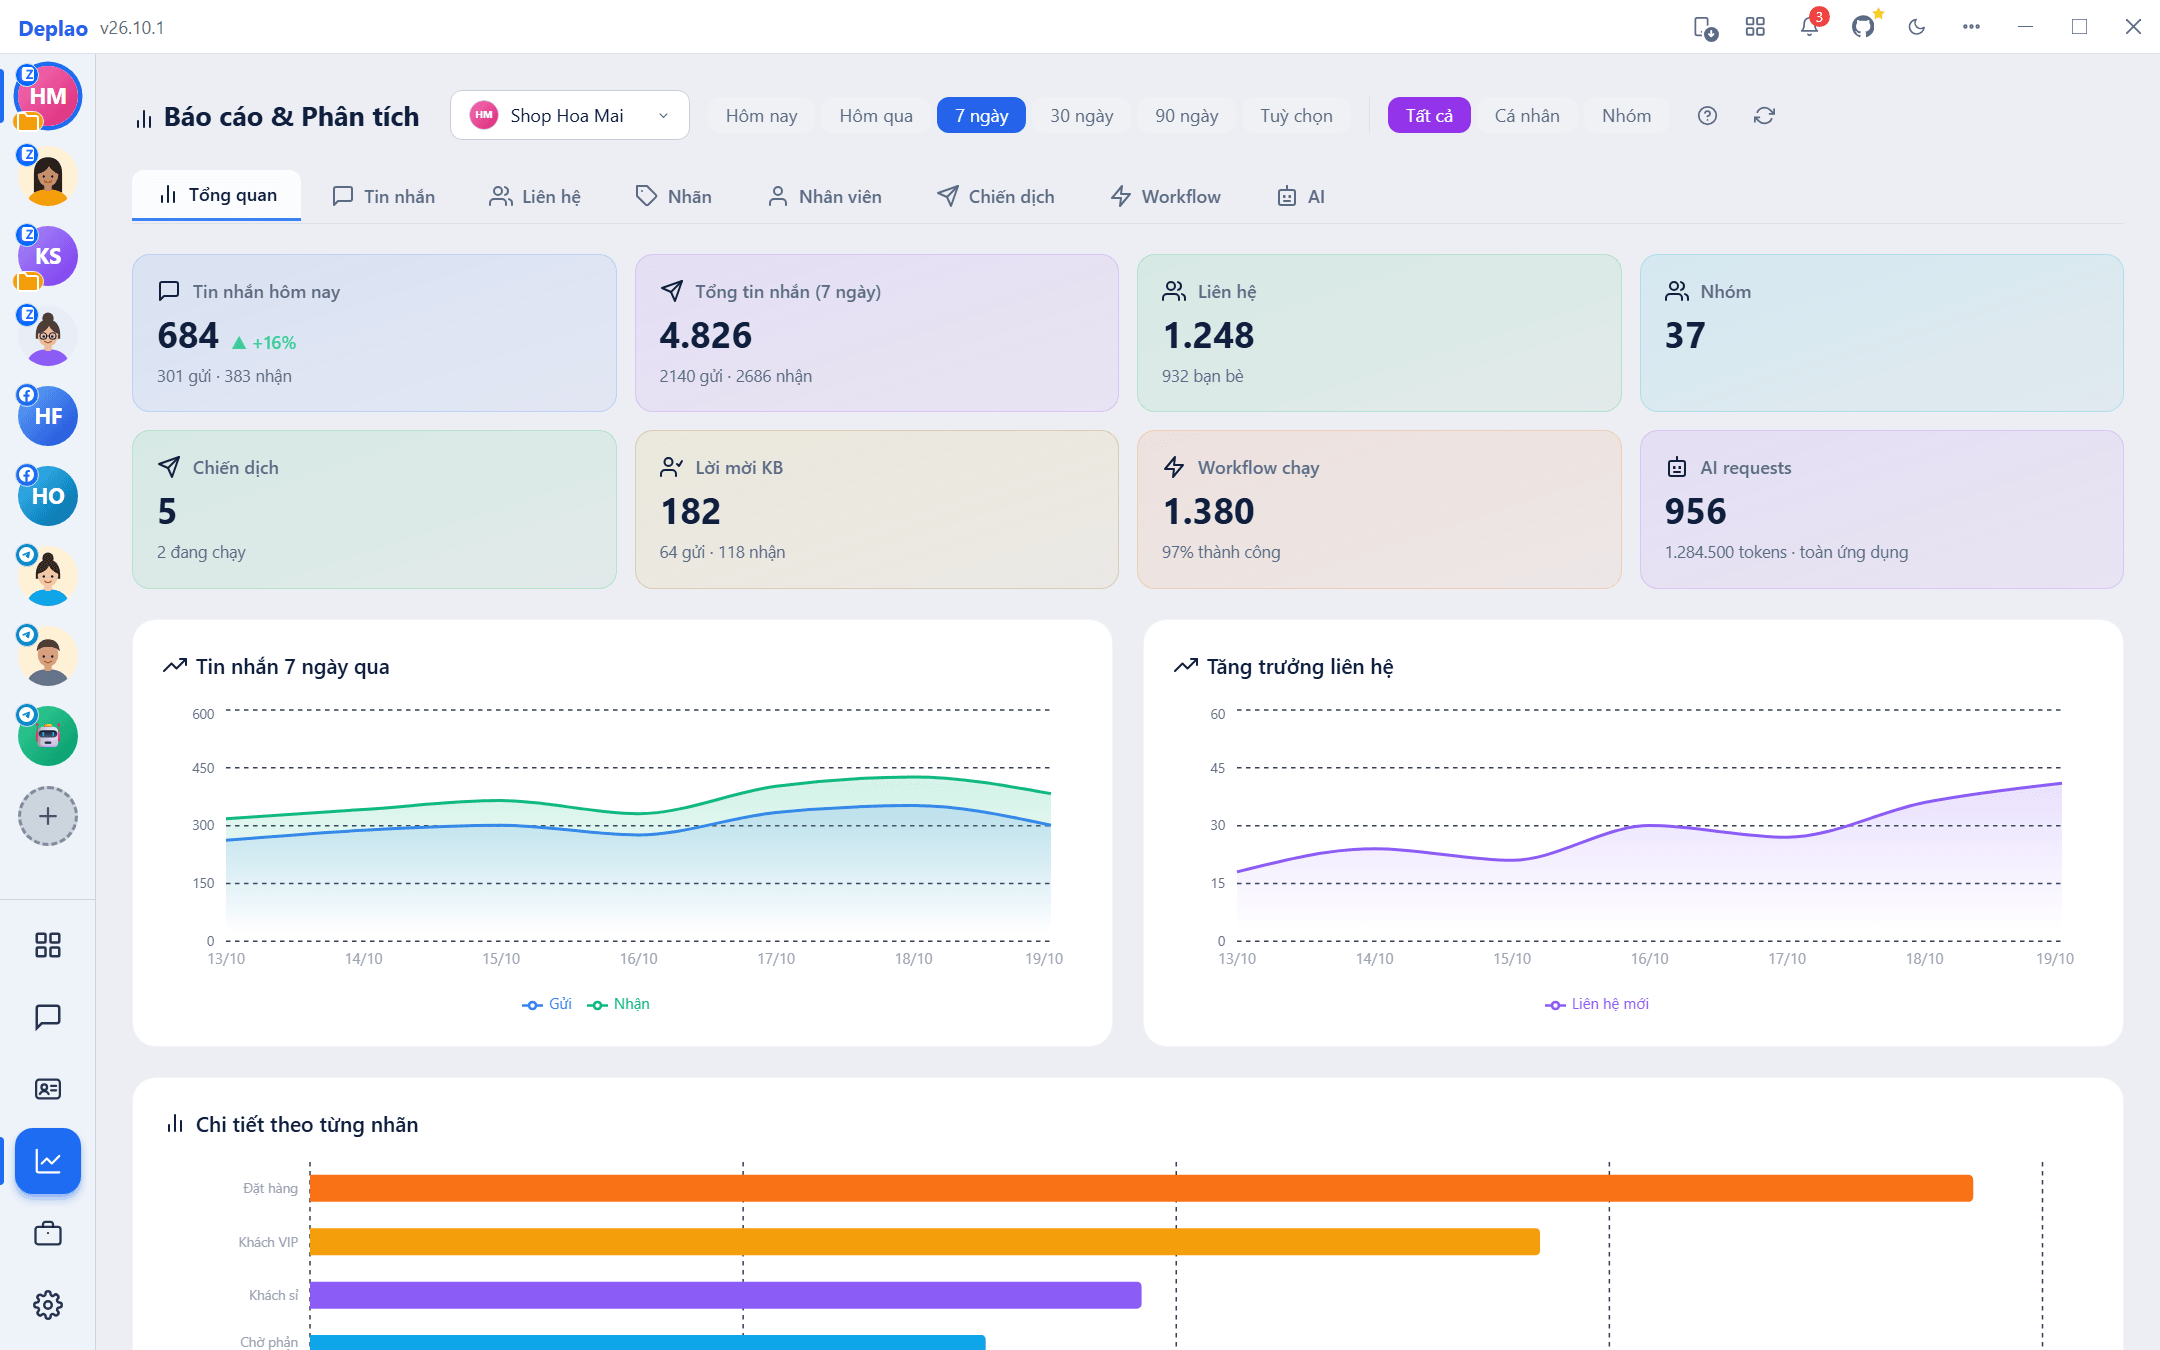The width and height of the screenshot is (2160, 1350).
Task: Open the three-dots more options menu
Action: point(1971,27)
